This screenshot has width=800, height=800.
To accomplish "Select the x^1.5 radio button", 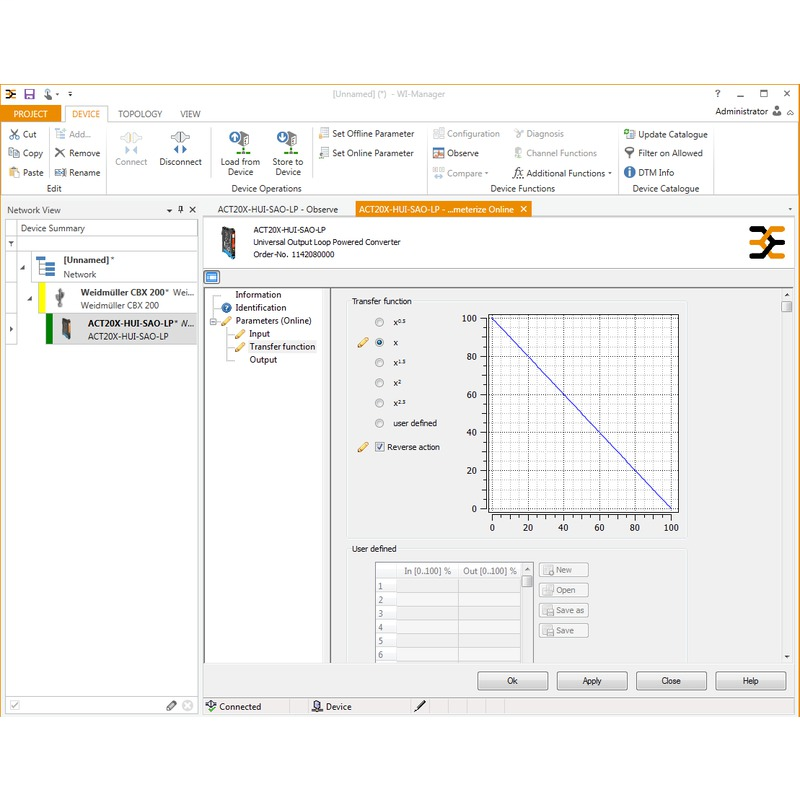I will pyautogui.click(x=379, y=363).
